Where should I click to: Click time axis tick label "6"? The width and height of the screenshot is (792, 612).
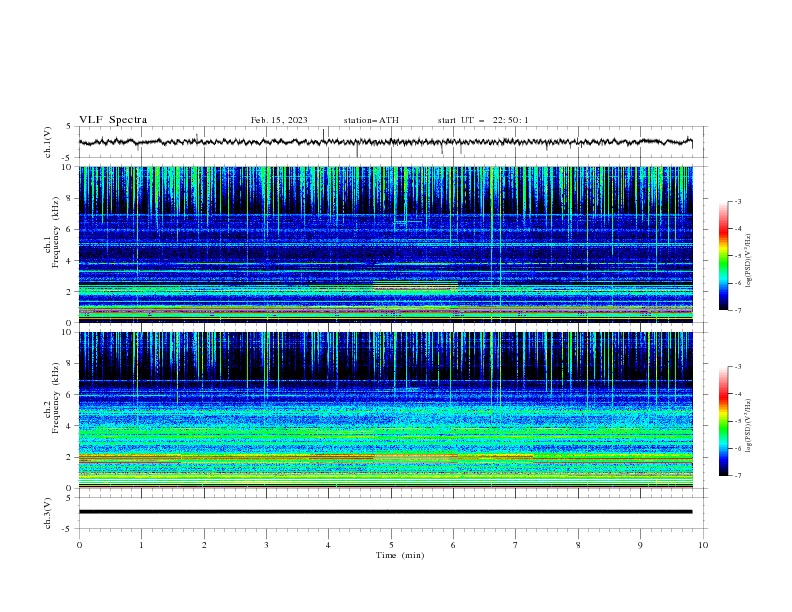coord(453,545)
